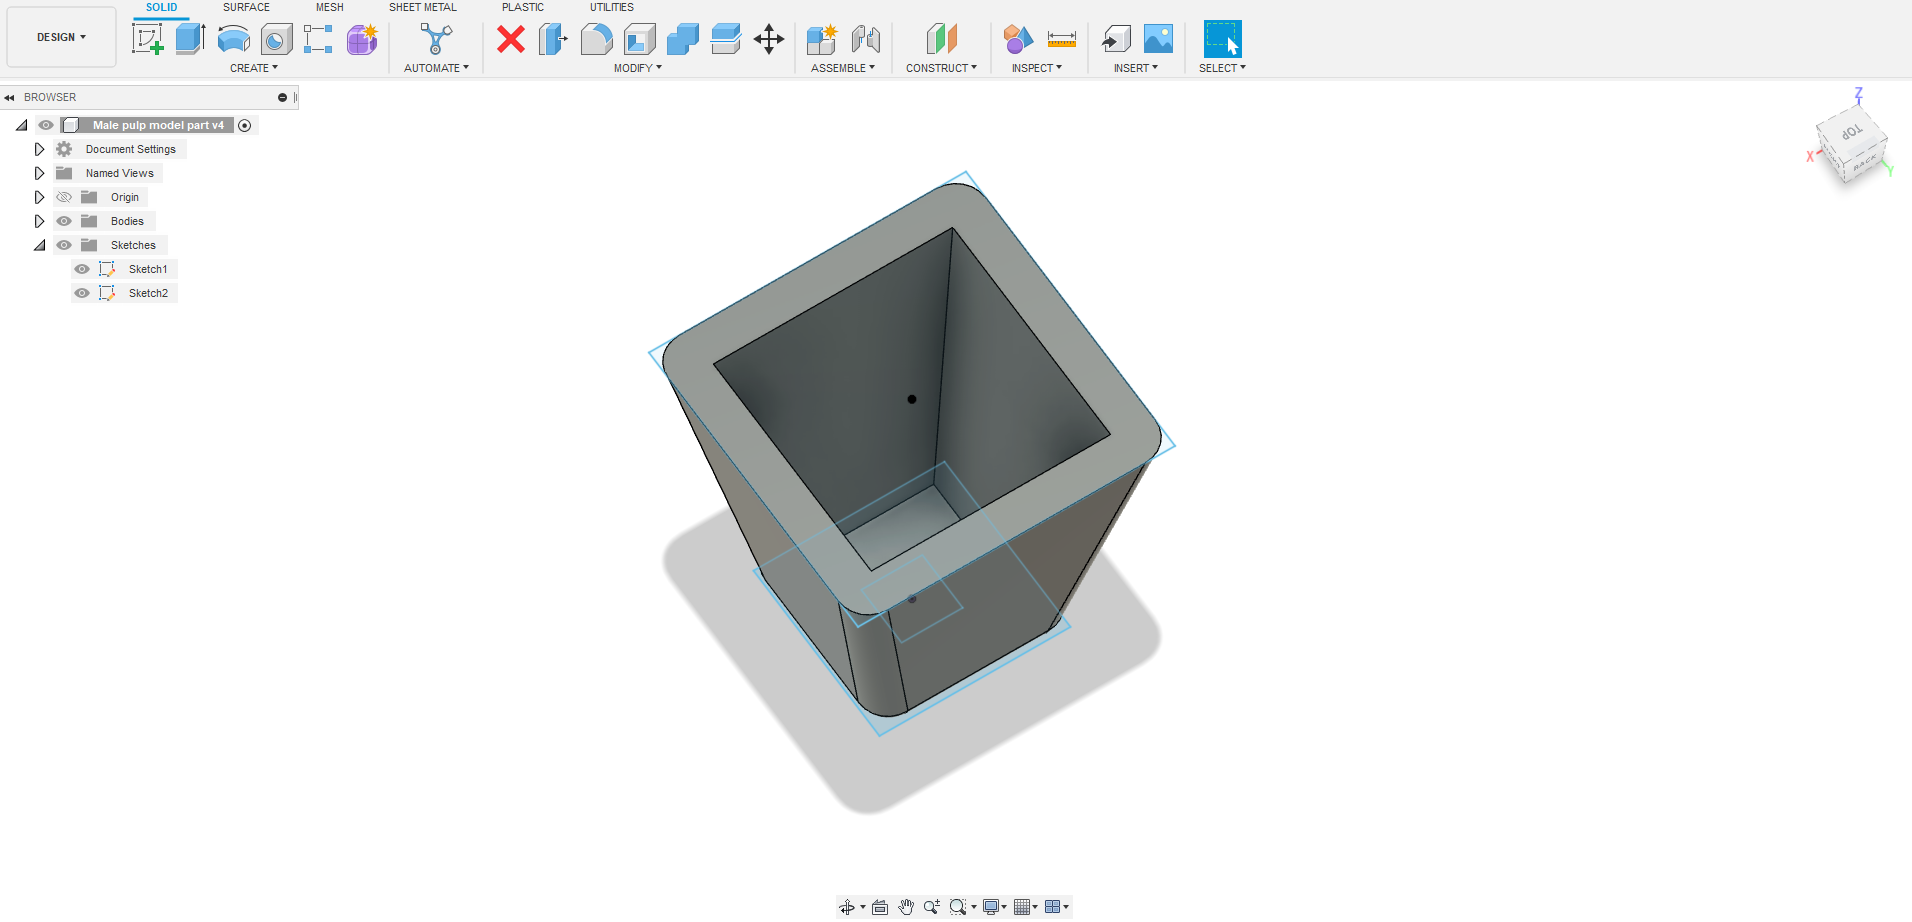Show the hidden Origin folder
Screen dimensions: 1912x922
coord(64,197)
